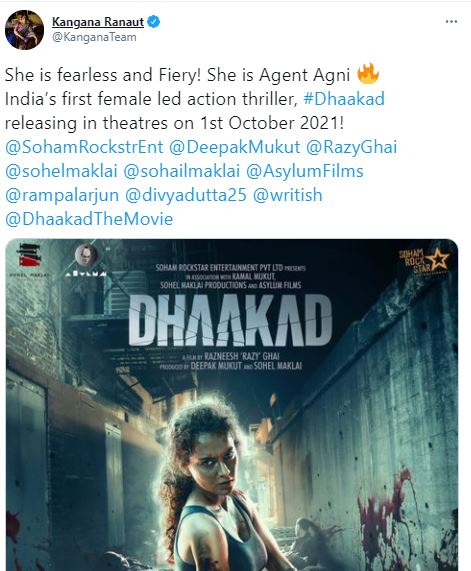Visit the @AsylumFilms mention

click(x=305, y=171)
